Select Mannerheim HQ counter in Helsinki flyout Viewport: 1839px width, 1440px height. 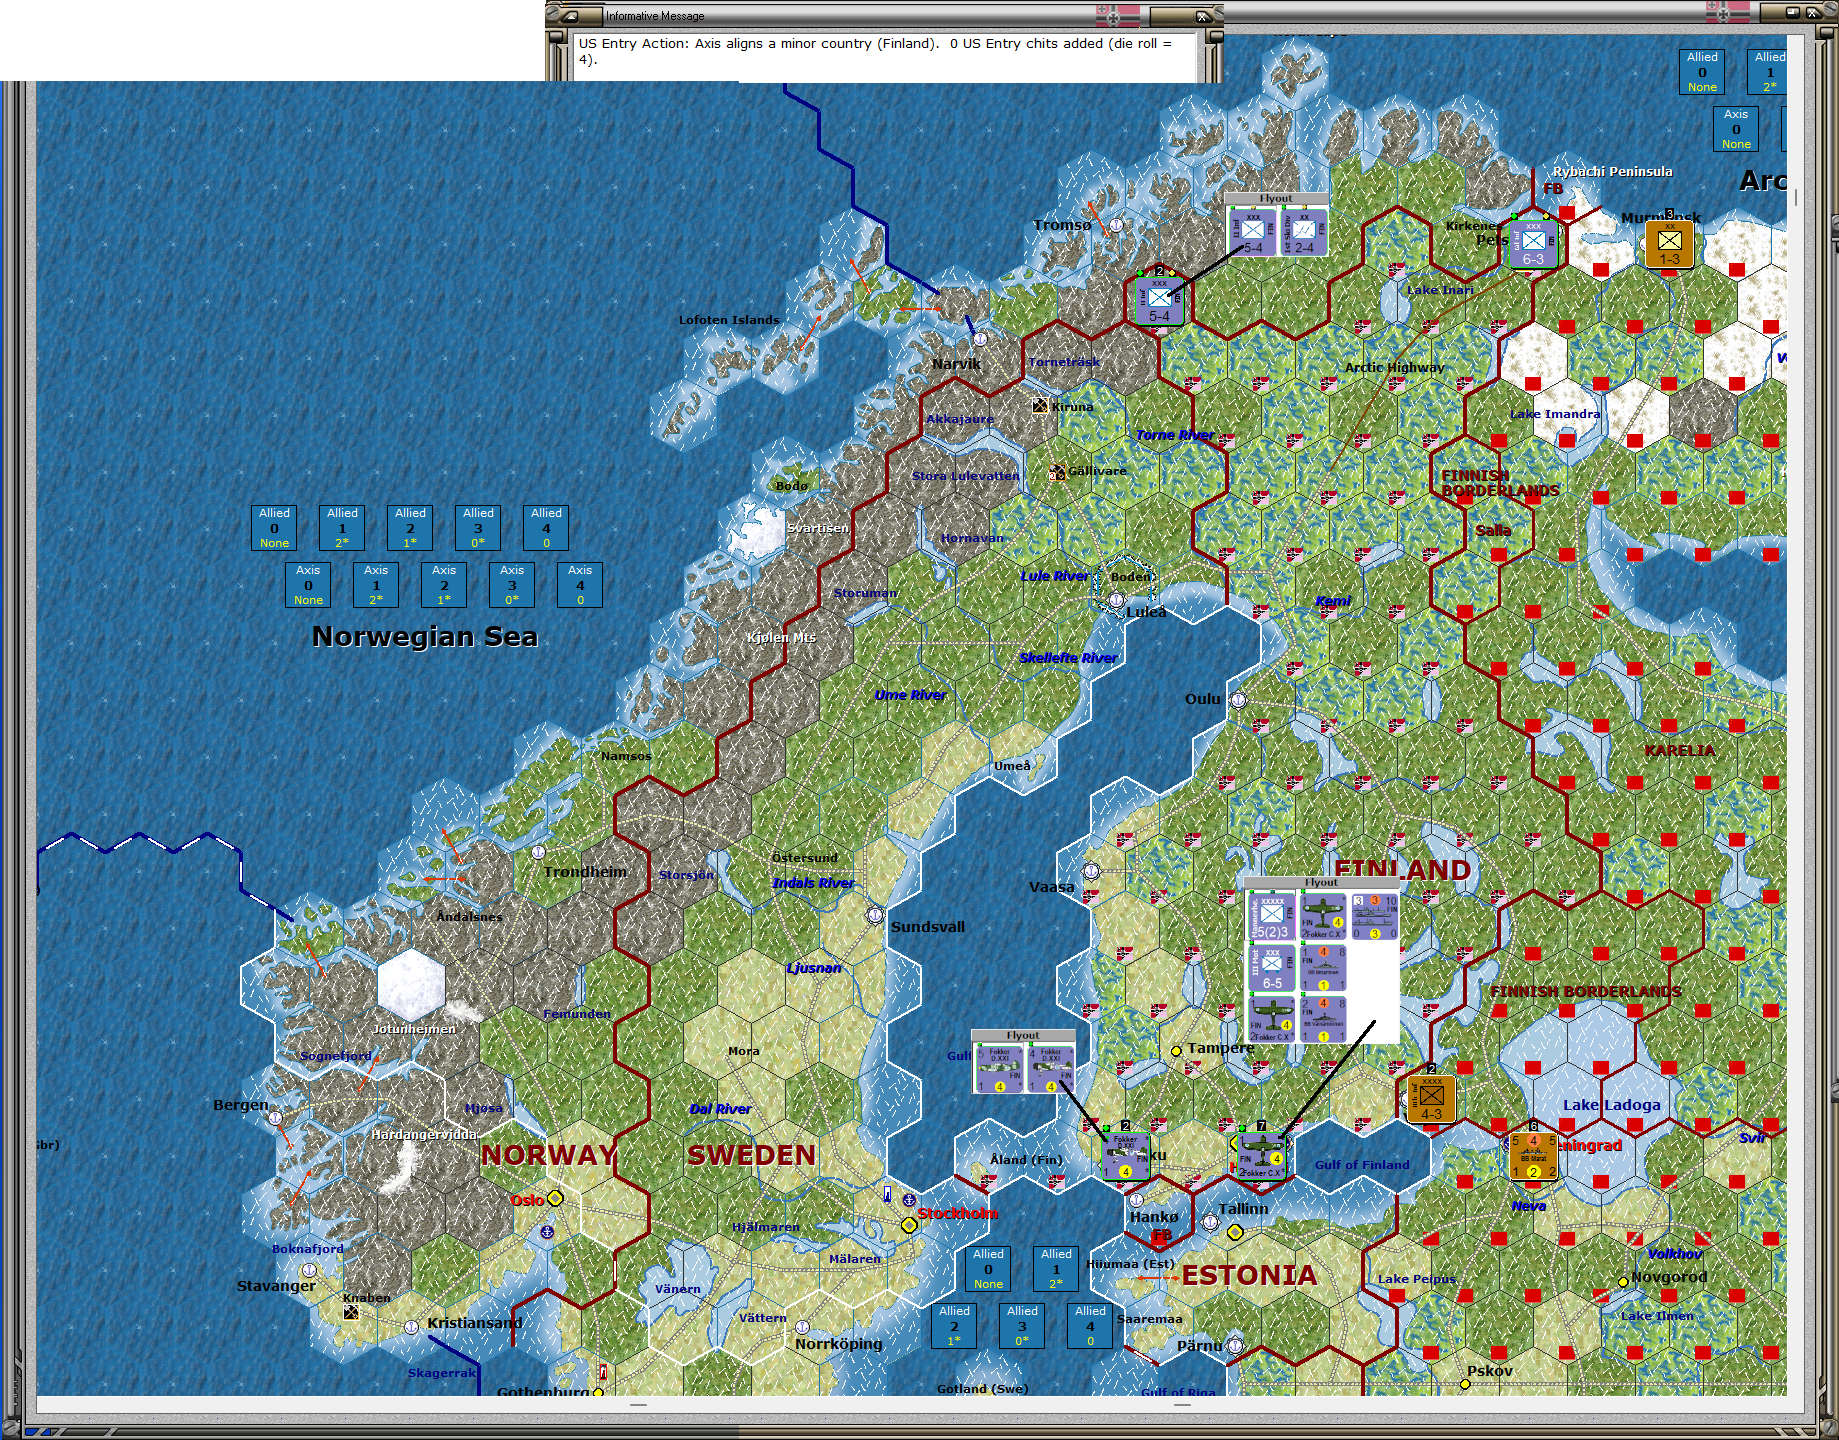(1272, 916)
